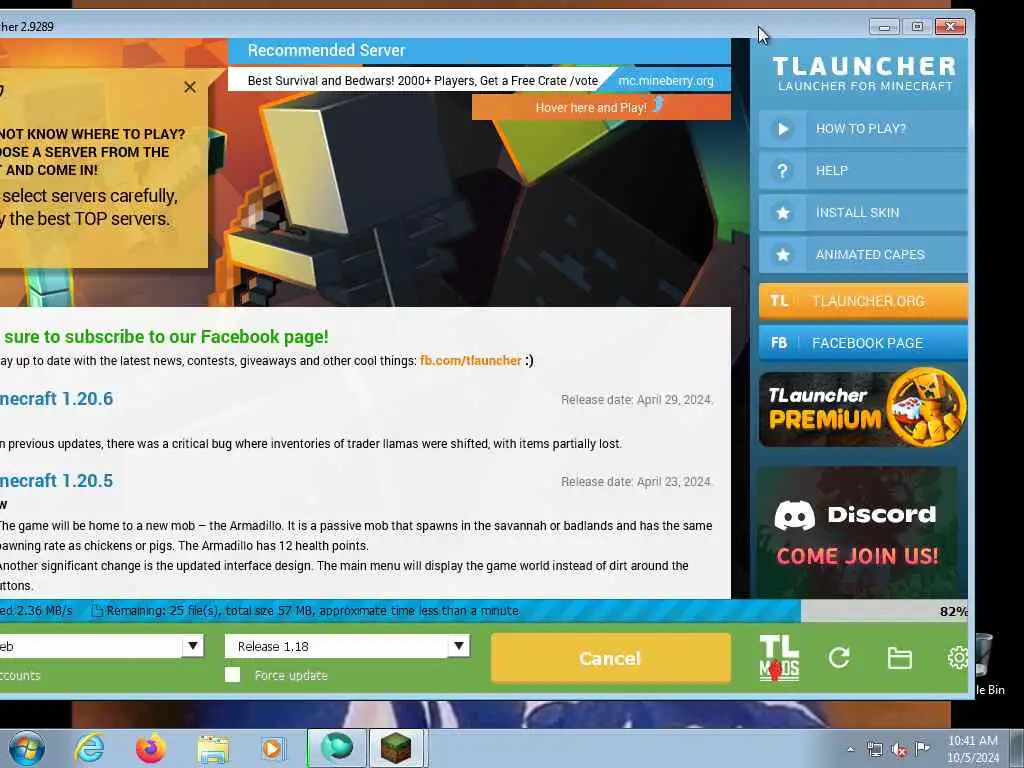Open the TLauncher Premium banner
Image resolution: width=1024 pixels, height=768 pixels.
tap(863, 408)
